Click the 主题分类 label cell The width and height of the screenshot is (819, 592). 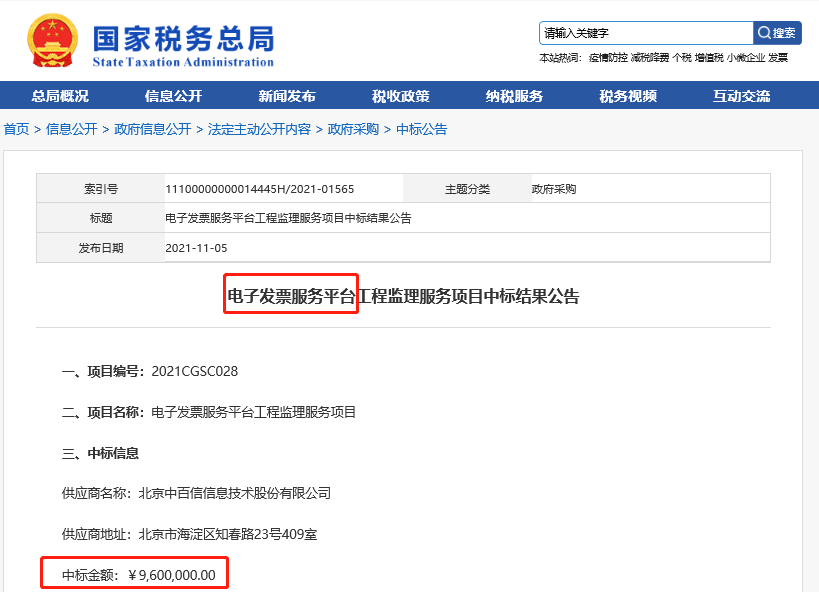point(467,189)
